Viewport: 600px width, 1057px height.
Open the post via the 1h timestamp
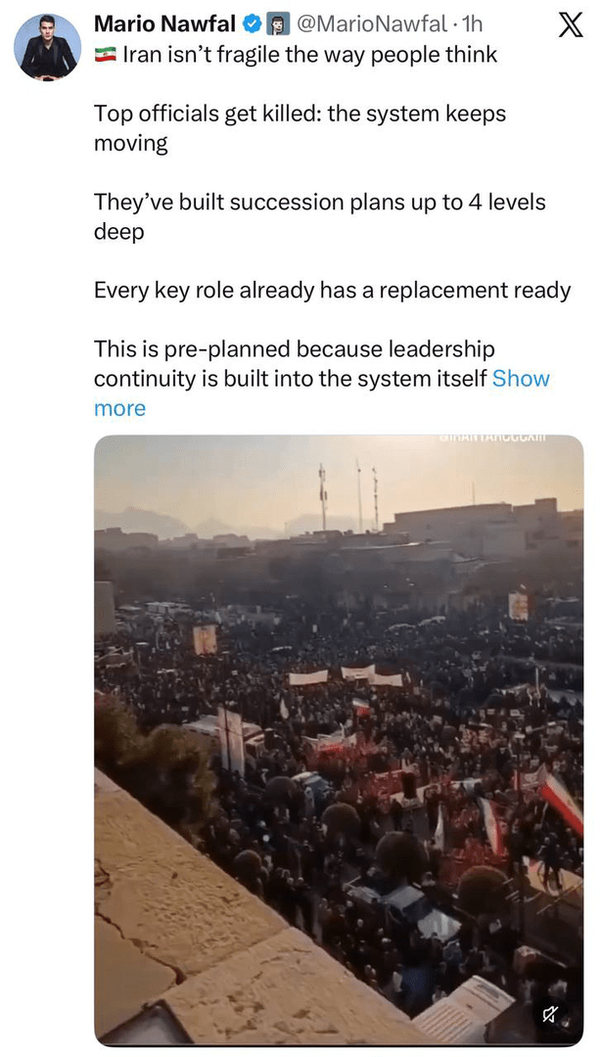473,24
